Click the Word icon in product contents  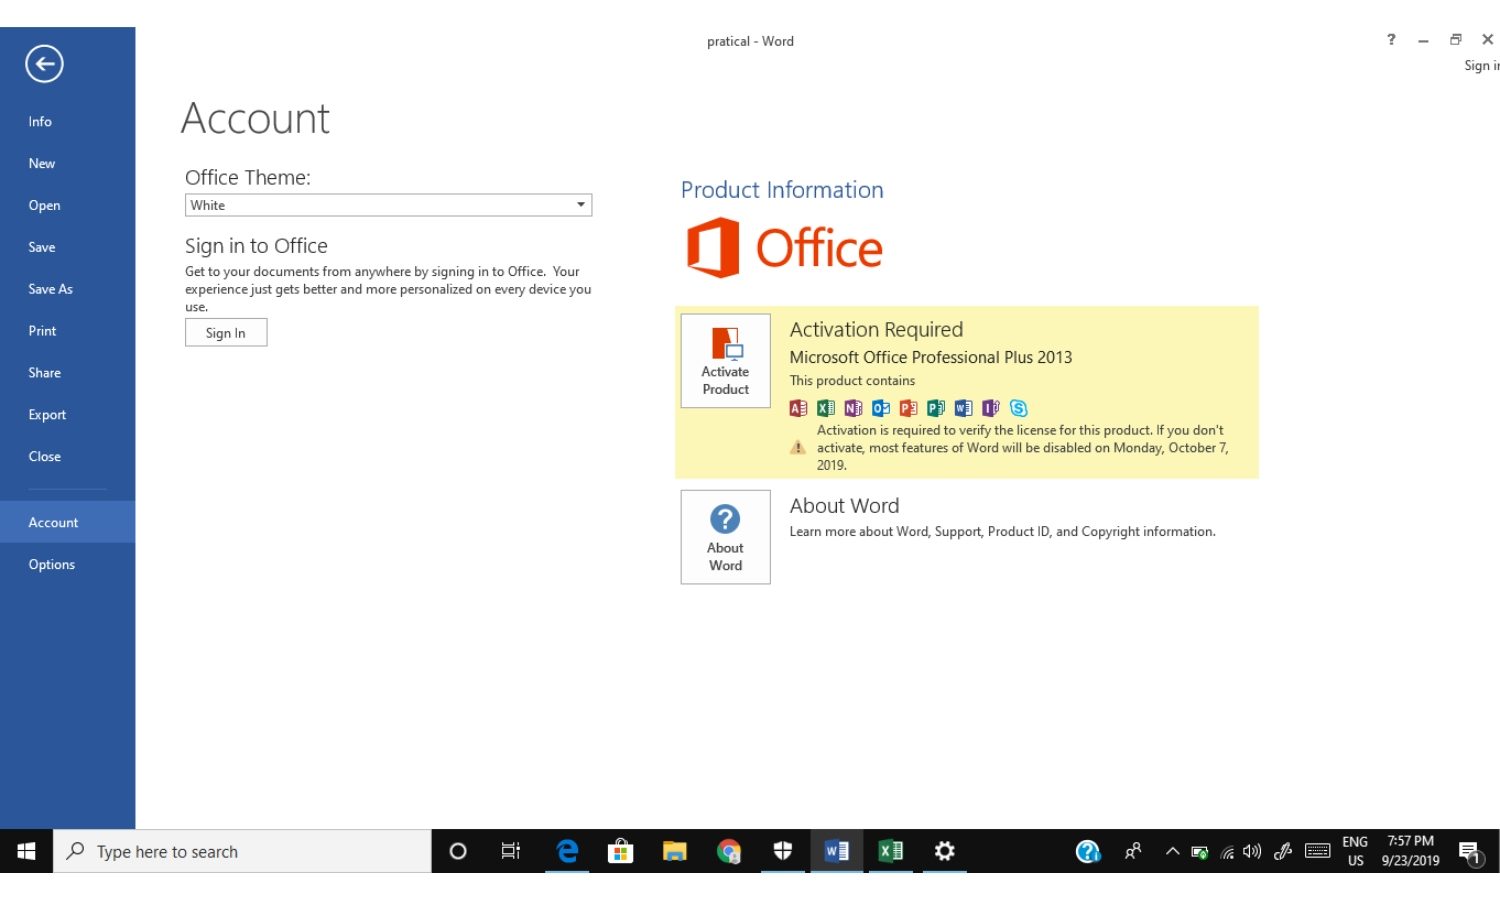coord(963,408)
